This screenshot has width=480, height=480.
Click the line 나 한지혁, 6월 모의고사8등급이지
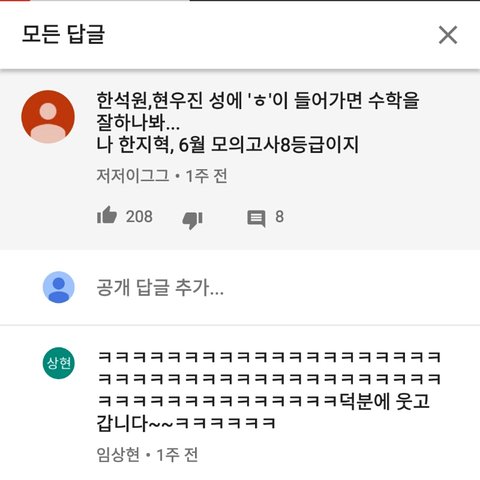point(227,145)
